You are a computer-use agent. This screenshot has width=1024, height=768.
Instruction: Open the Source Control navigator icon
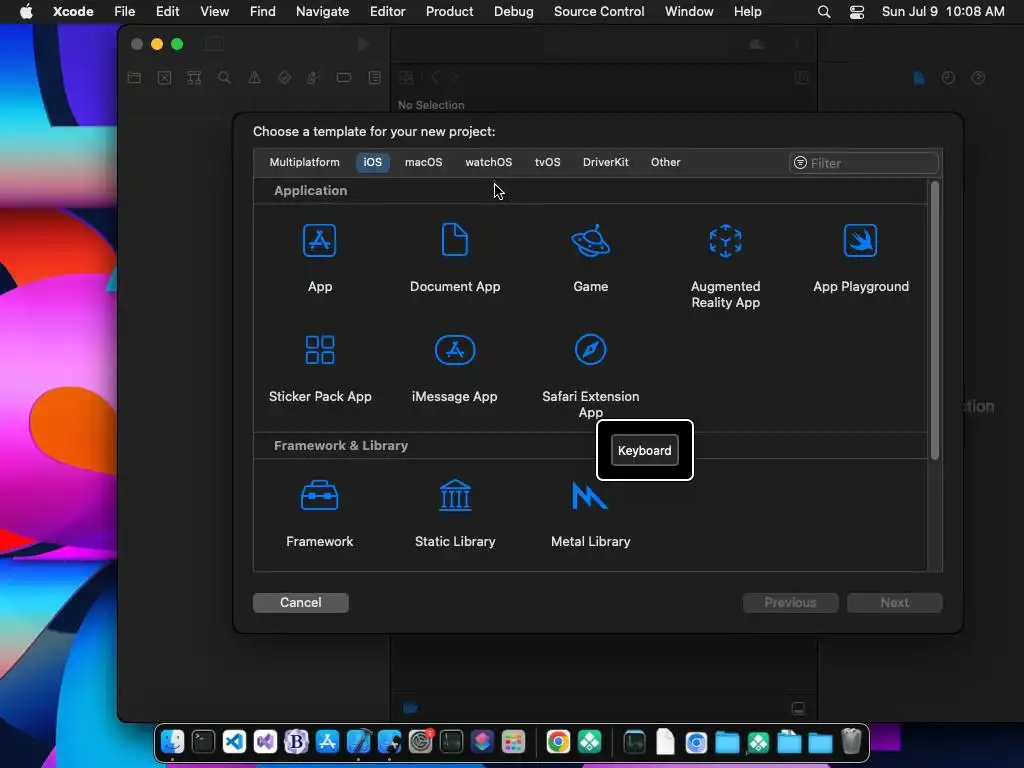[x=165, y=78]
